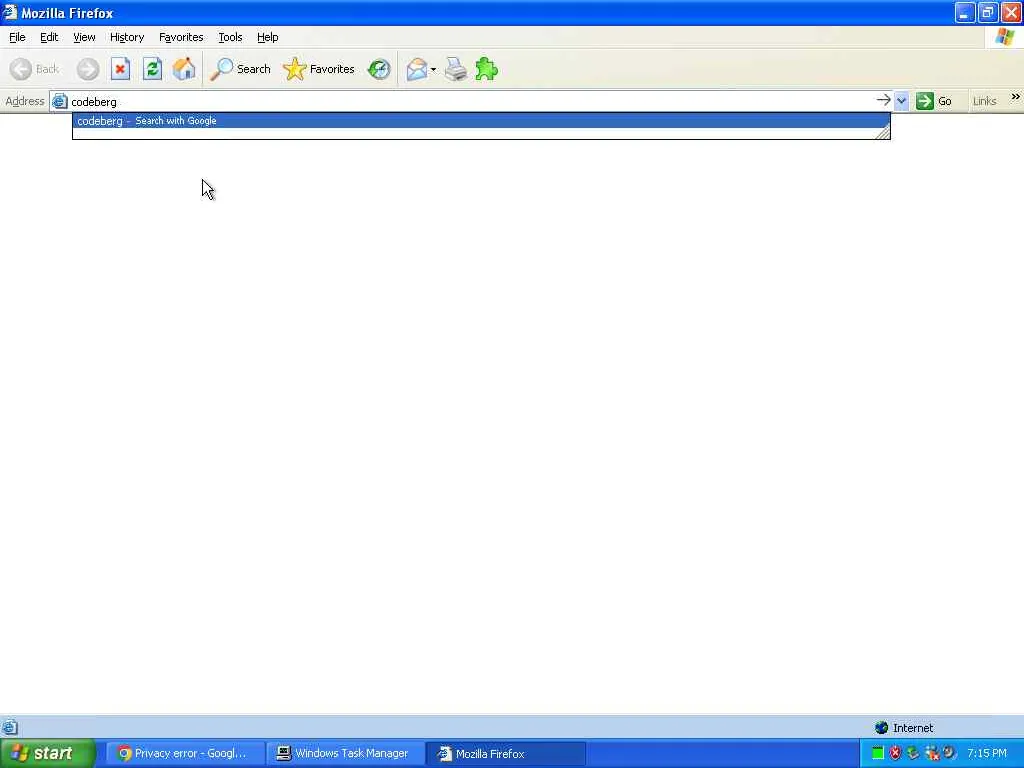Click the status bar page icon
This screenshot has height=768, width=1024.
(10, 727)
